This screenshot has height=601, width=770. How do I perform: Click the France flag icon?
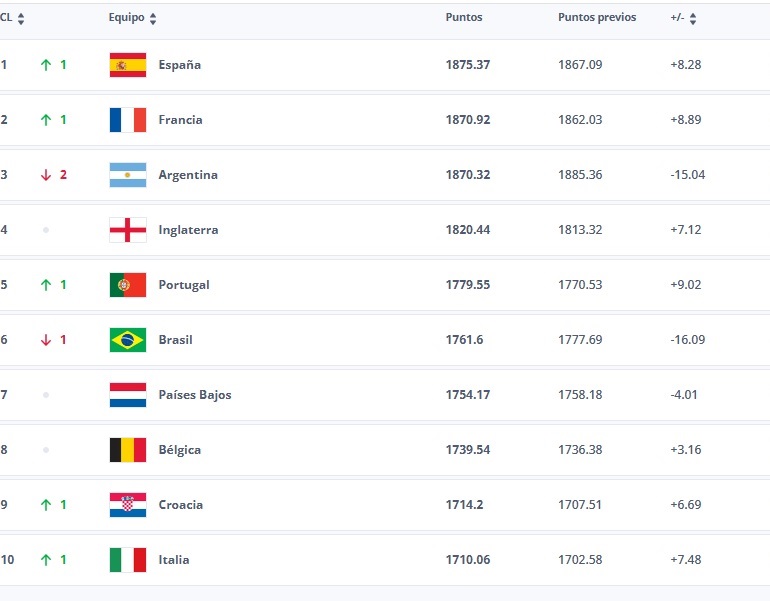click(x=127, y=120)
